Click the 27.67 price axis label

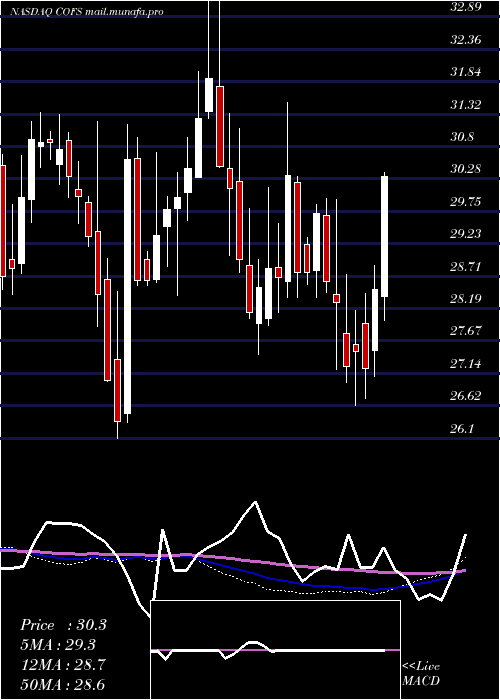466,331
